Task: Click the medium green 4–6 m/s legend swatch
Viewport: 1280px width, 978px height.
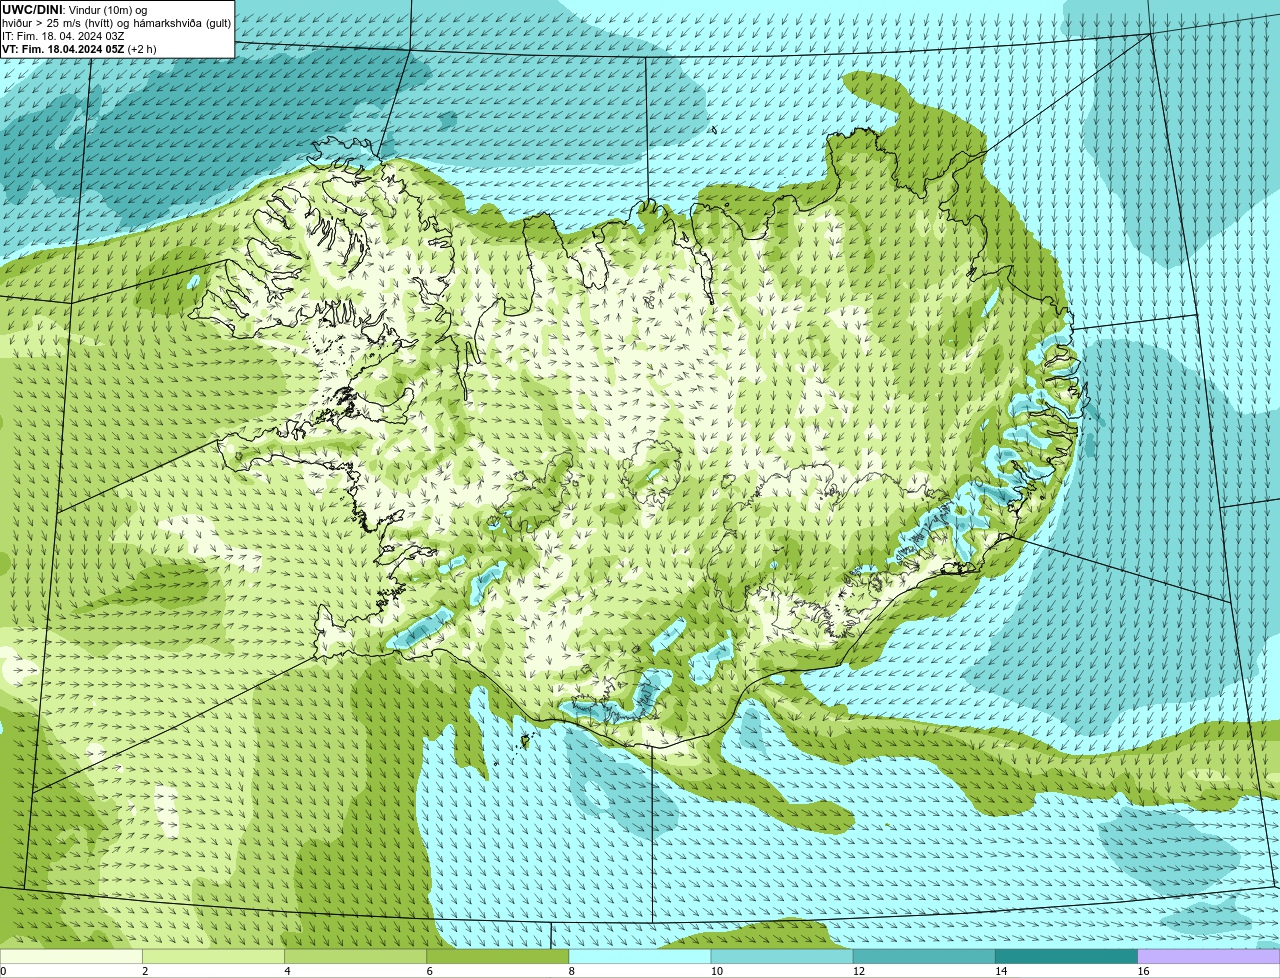Action: coord(355,957)
